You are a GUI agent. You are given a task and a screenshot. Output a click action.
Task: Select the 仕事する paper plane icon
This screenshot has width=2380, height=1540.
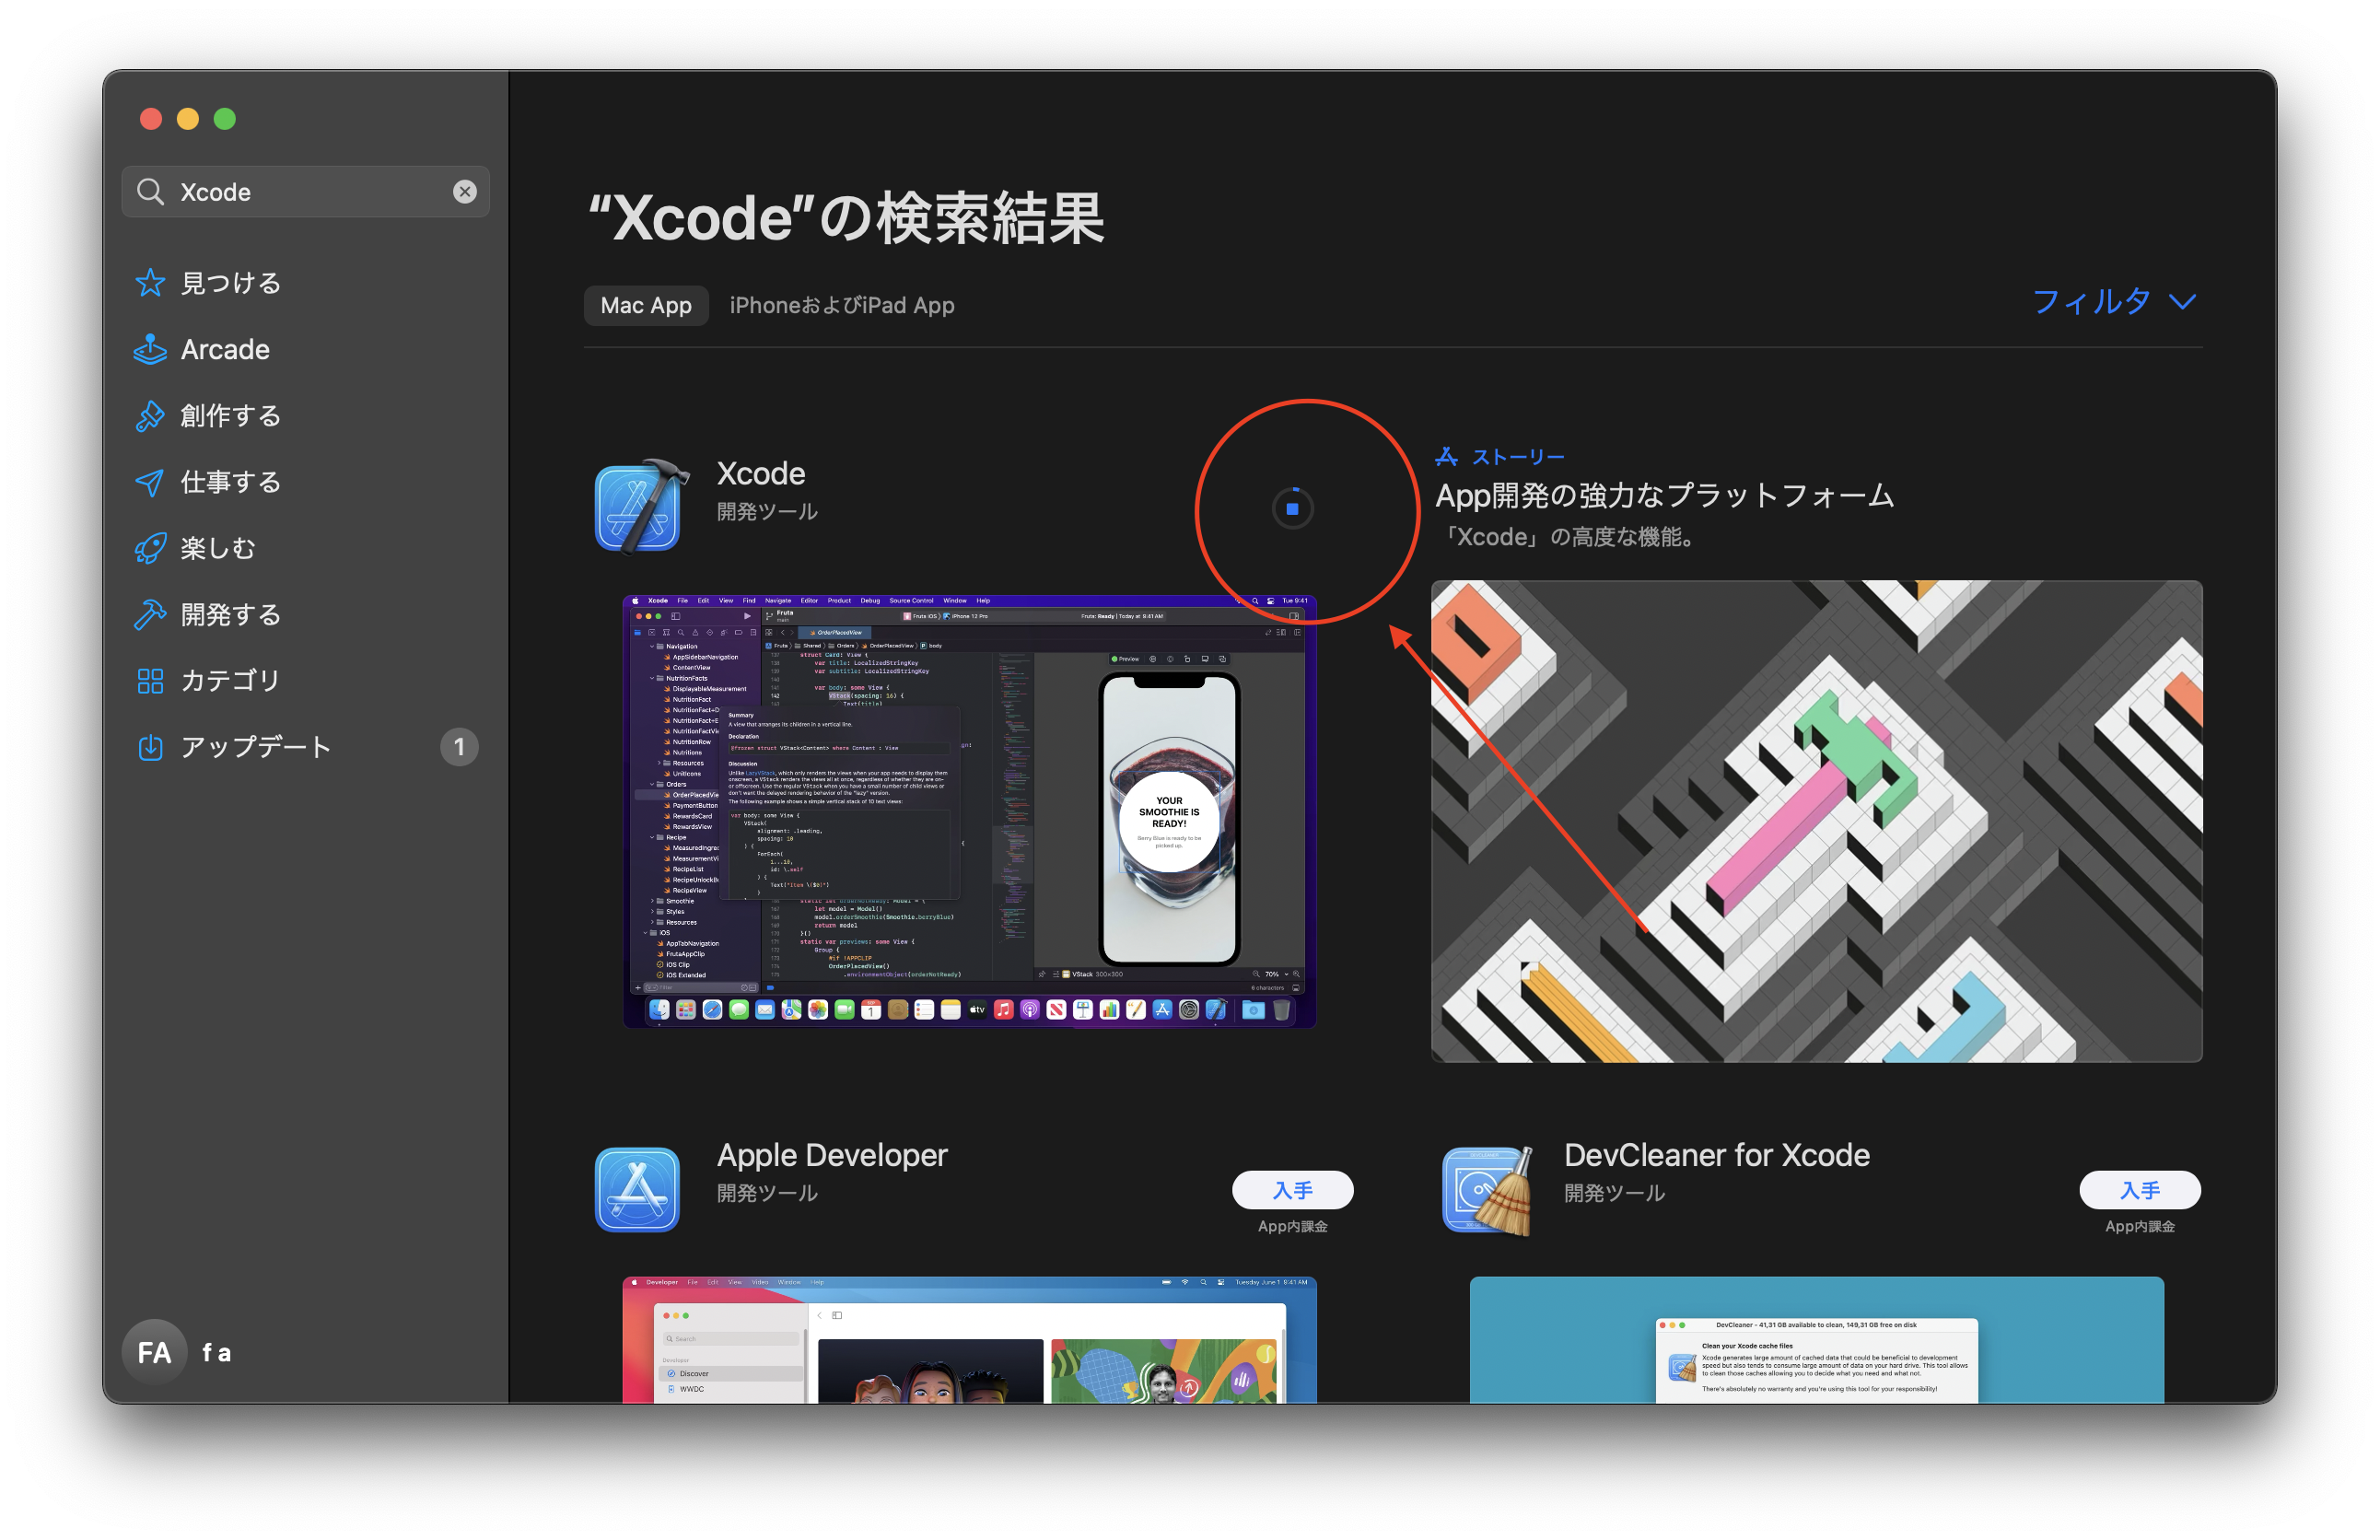coord(150,482)
